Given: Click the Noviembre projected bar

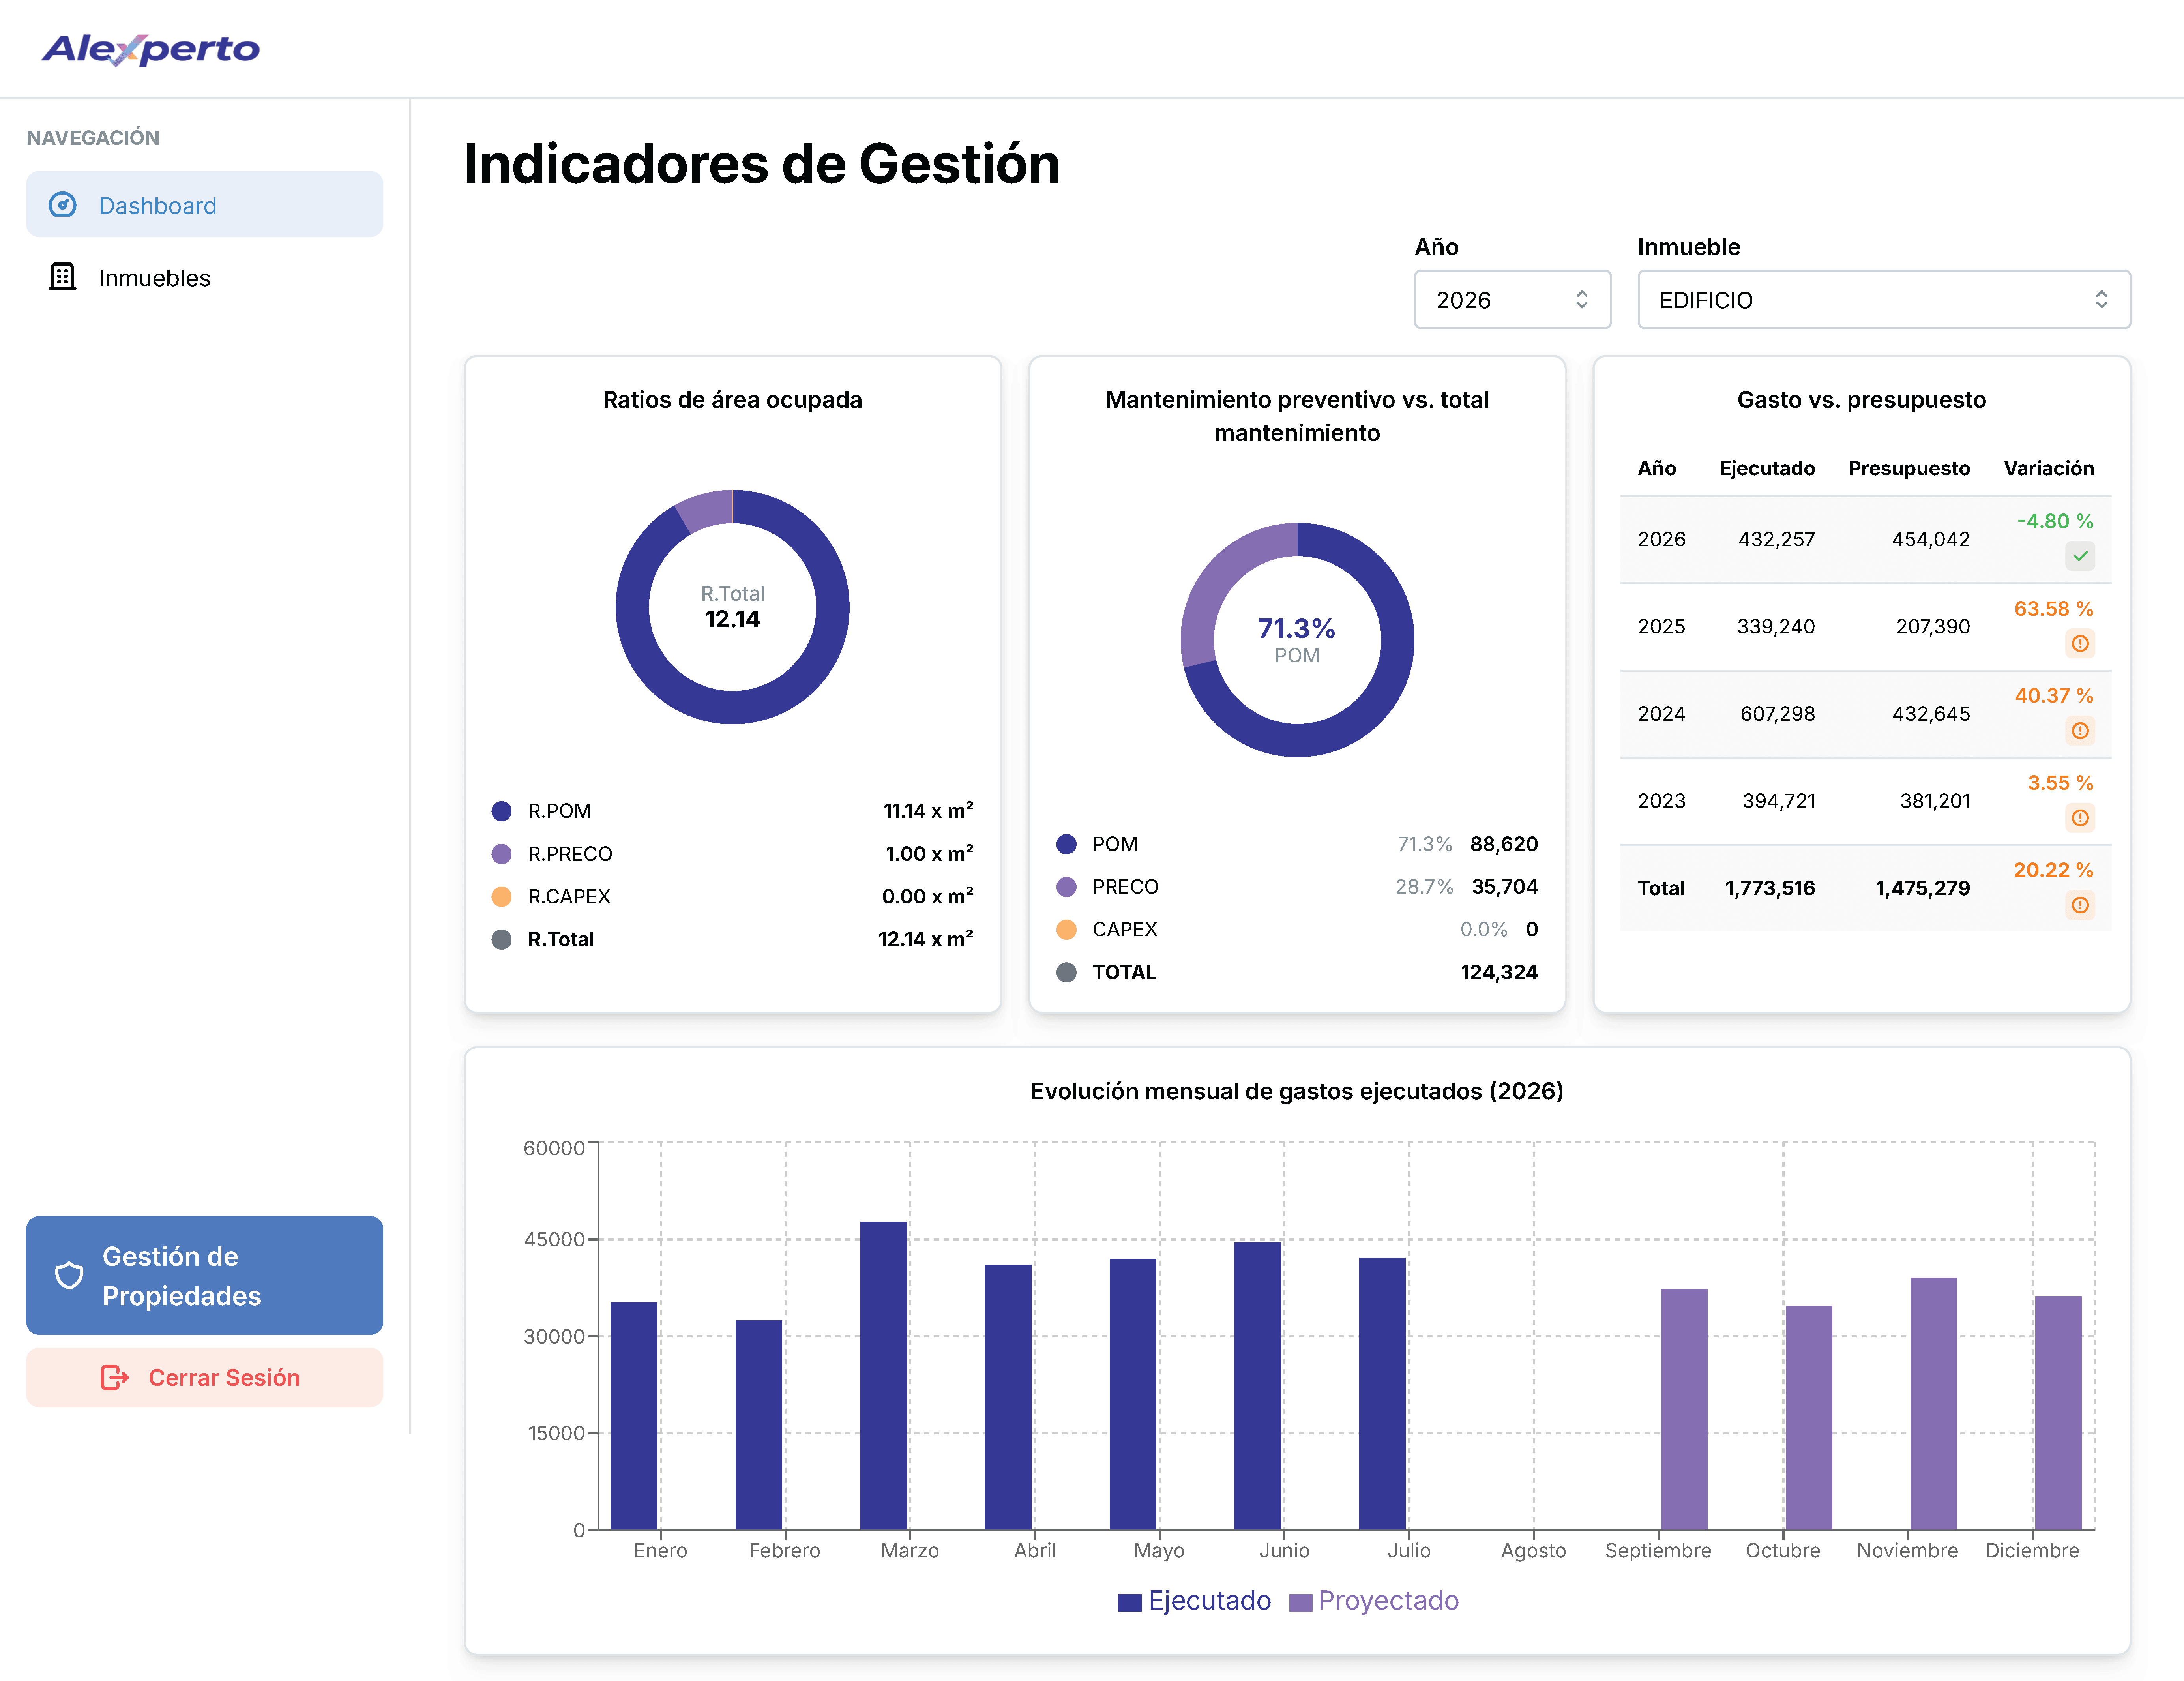Looking at the screenshot, I should [1934, 1403].
